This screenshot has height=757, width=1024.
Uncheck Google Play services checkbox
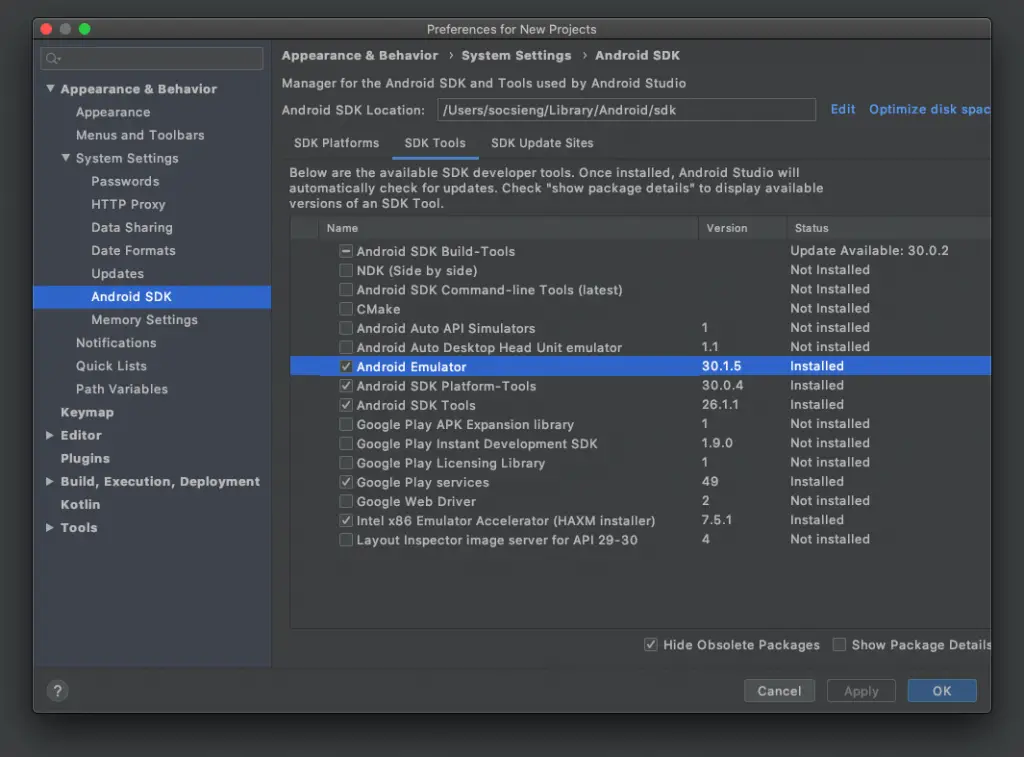(345, 482)
